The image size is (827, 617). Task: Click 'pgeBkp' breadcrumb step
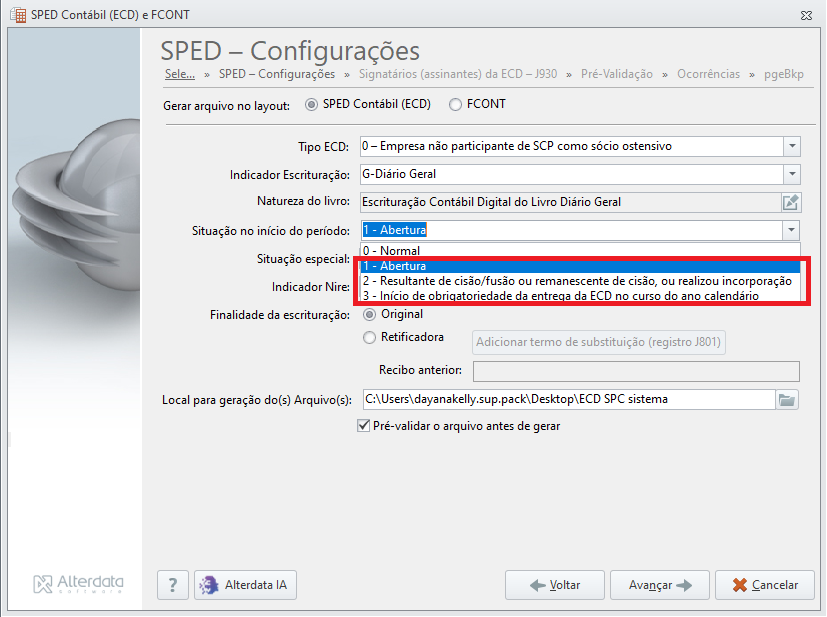point(784,74)
